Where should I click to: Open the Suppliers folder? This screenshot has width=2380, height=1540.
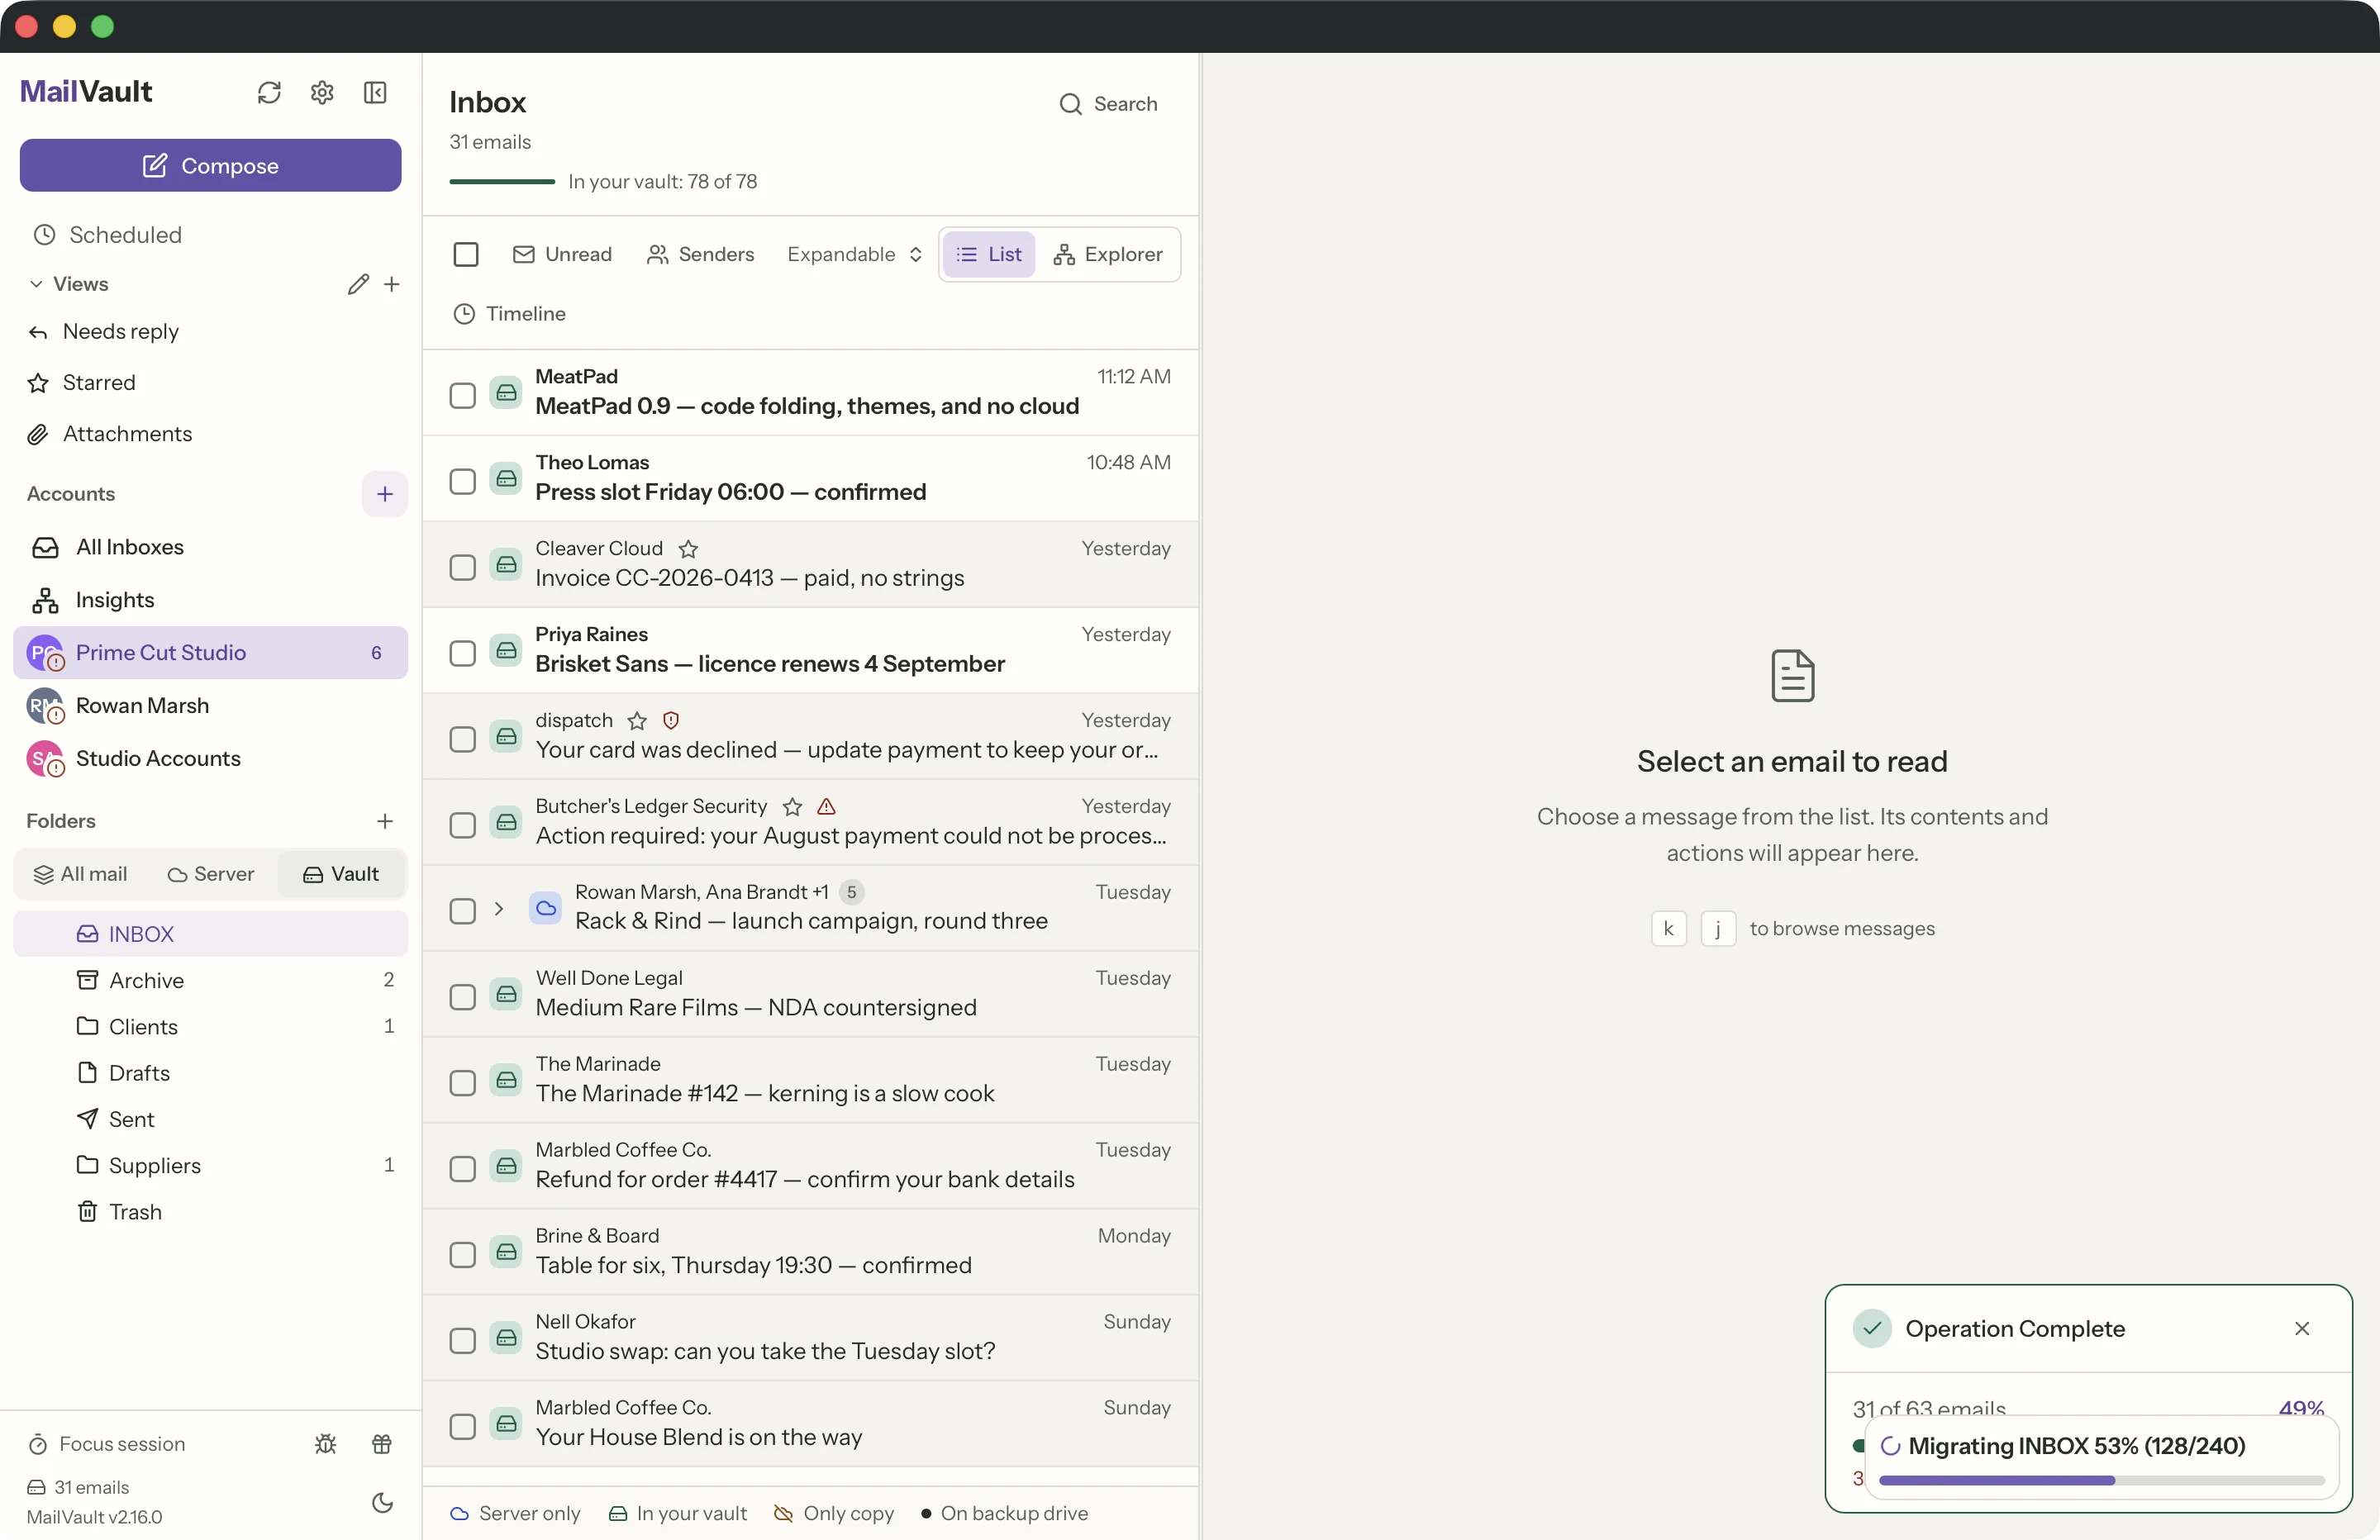coord(210,1165)
